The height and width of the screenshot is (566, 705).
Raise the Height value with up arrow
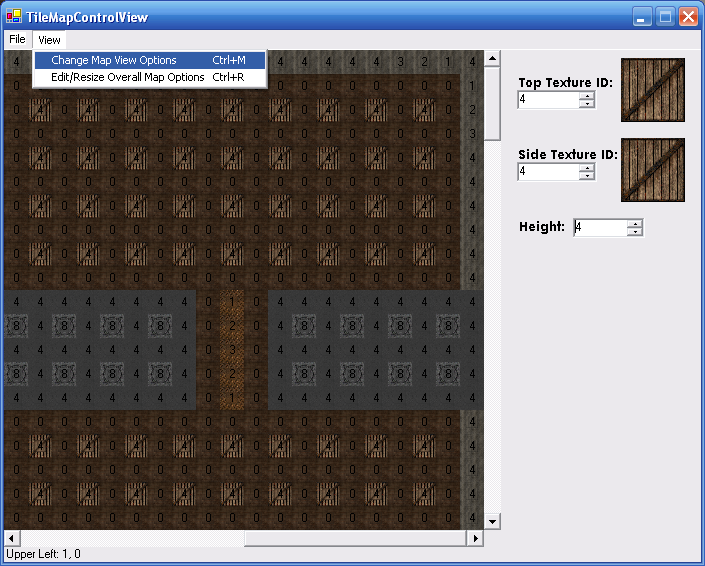pyautogui.click(x=634, y=224)
